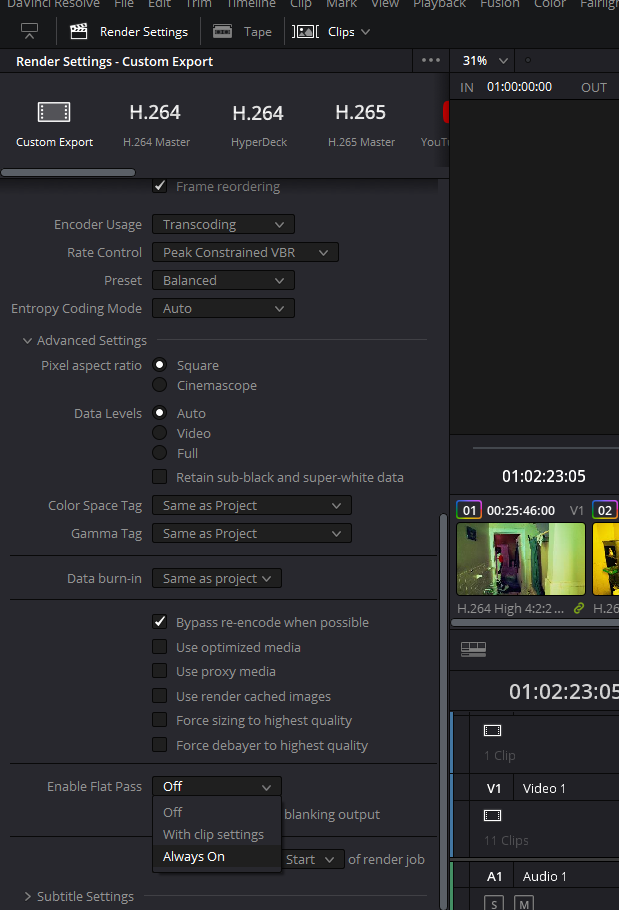Open the Color menu
The height and width of the screenshot is (910, 619).
[x=549, y=3]
